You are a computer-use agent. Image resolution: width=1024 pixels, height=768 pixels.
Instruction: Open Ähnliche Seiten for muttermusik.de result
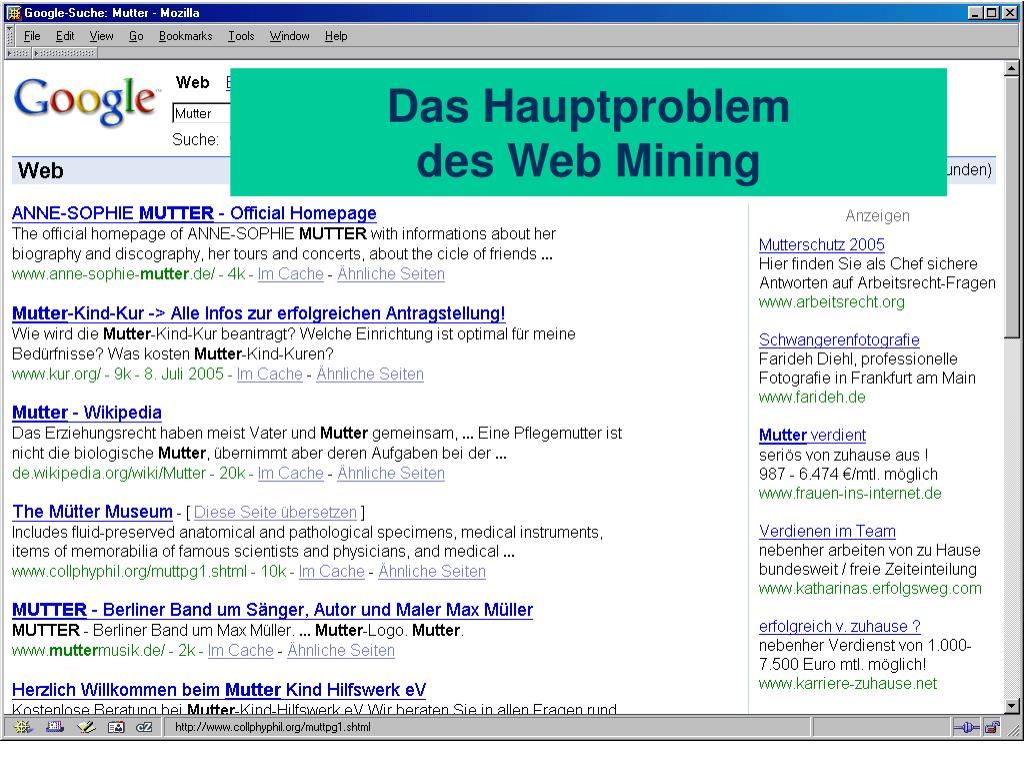pyautogui.click(x=341, y=650)
